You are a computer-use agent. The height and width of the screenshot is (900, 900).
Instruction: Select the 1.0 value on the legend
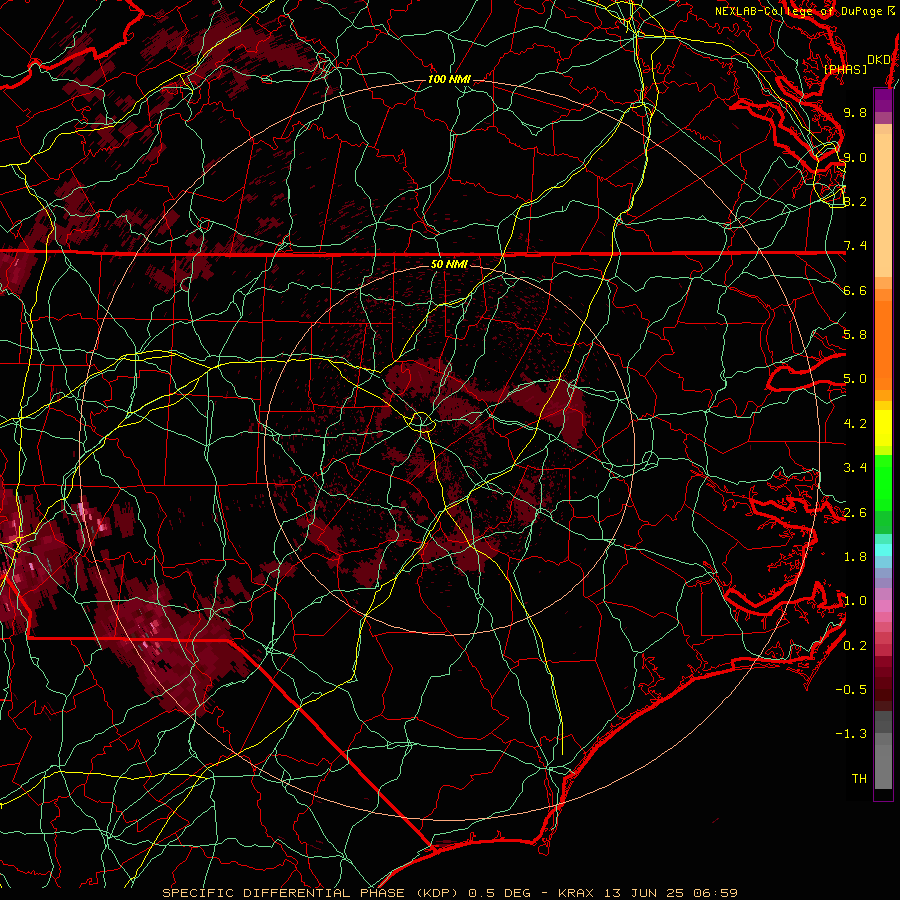pos(855,601)
